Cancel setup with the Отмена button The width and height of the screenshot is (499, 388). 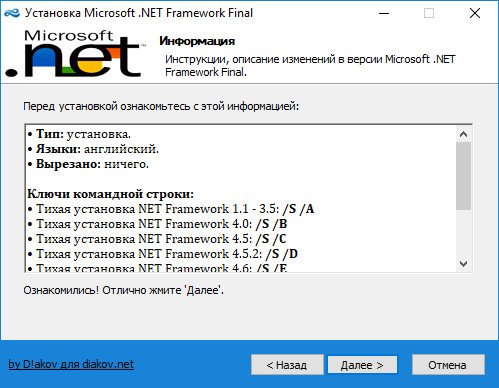pos(448,365)
